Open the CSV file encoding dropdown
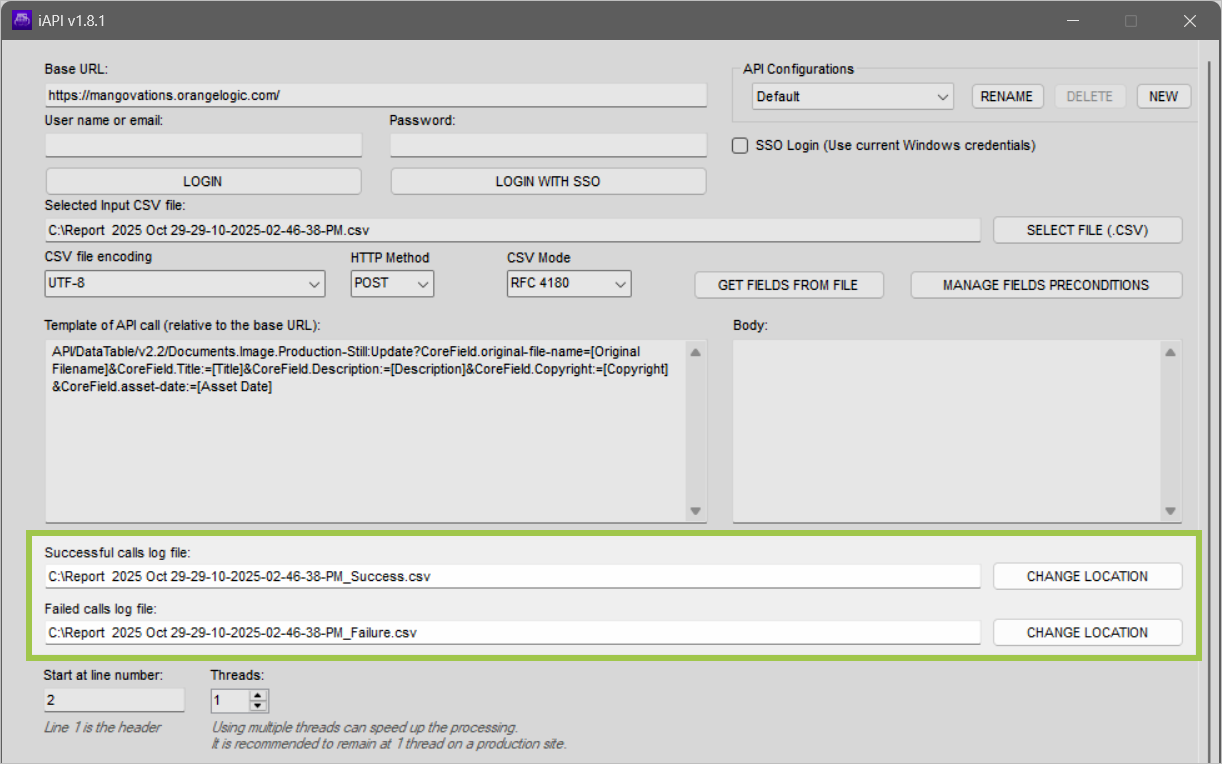 pos(315,284)
